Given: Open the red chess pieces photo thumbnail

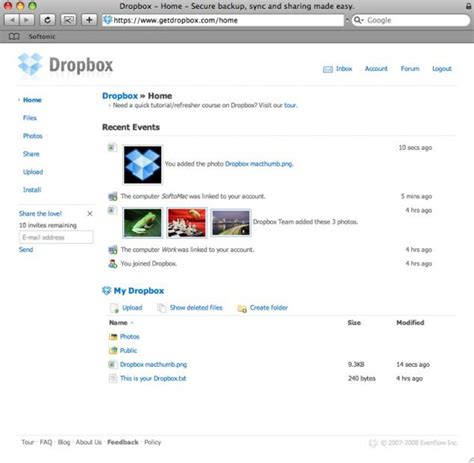Looking at the screenshot, I should pyautogui.click(x=187, y=223).
